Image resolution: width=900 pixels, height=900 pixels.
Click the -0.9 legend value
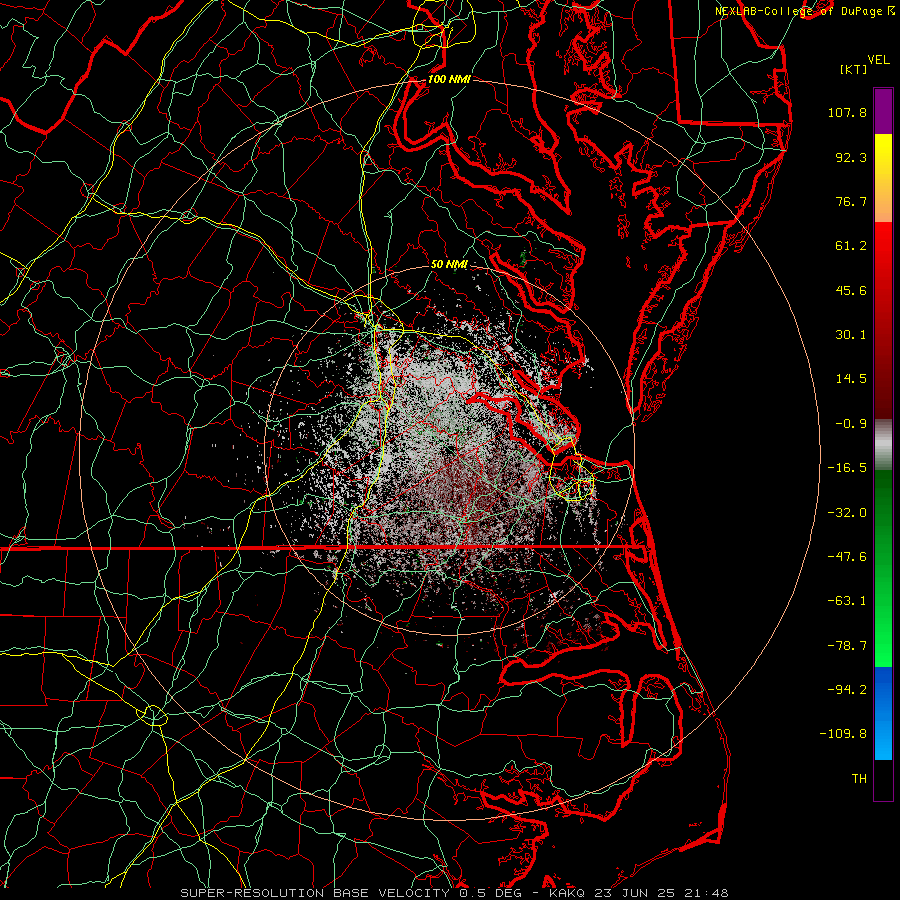tap(851, 424)
